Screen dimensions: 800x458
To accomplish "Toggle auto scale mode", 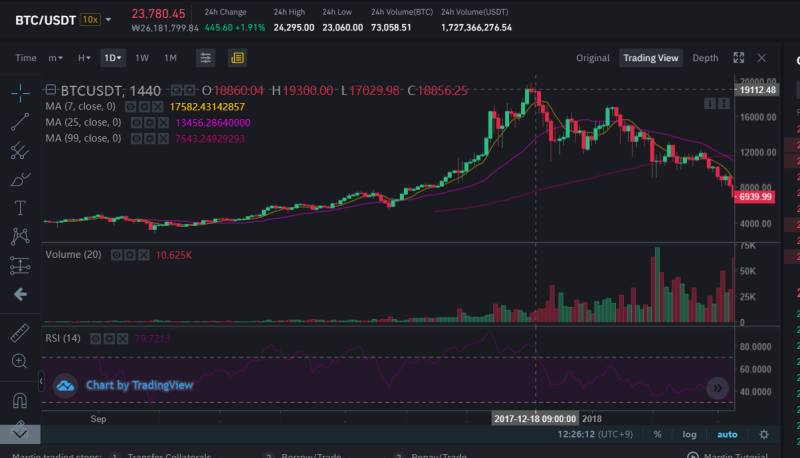I will tap(727, 435).
